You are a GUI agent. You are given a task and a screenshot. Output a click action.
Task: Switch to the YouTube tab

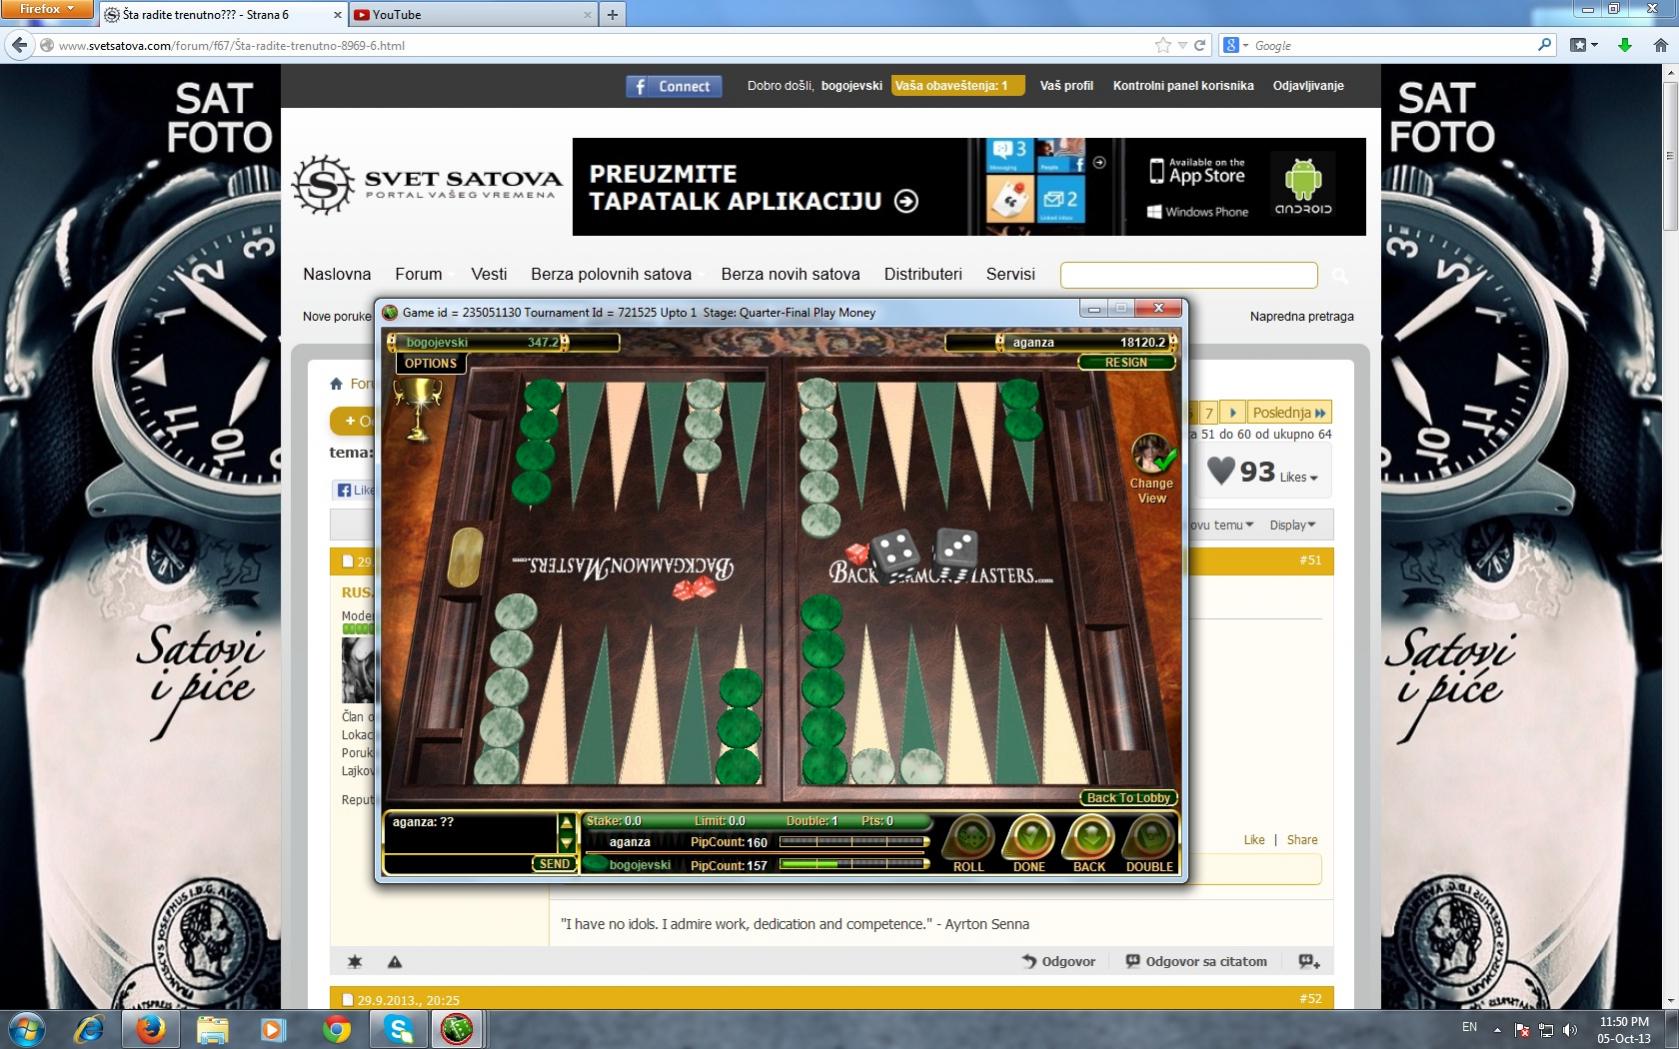[x=471, y=15]
